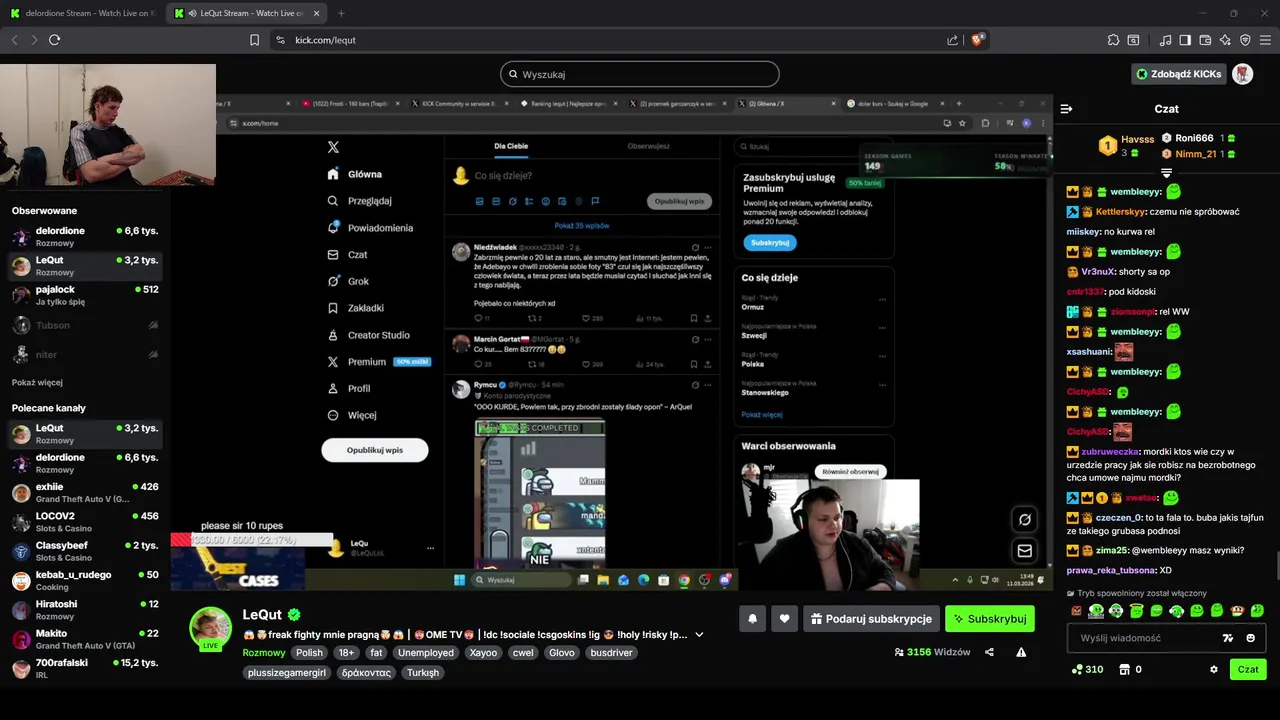Open delordione in Obserwowane list
The height and width of the screenshot is (720, 1280).
(85, 236)
